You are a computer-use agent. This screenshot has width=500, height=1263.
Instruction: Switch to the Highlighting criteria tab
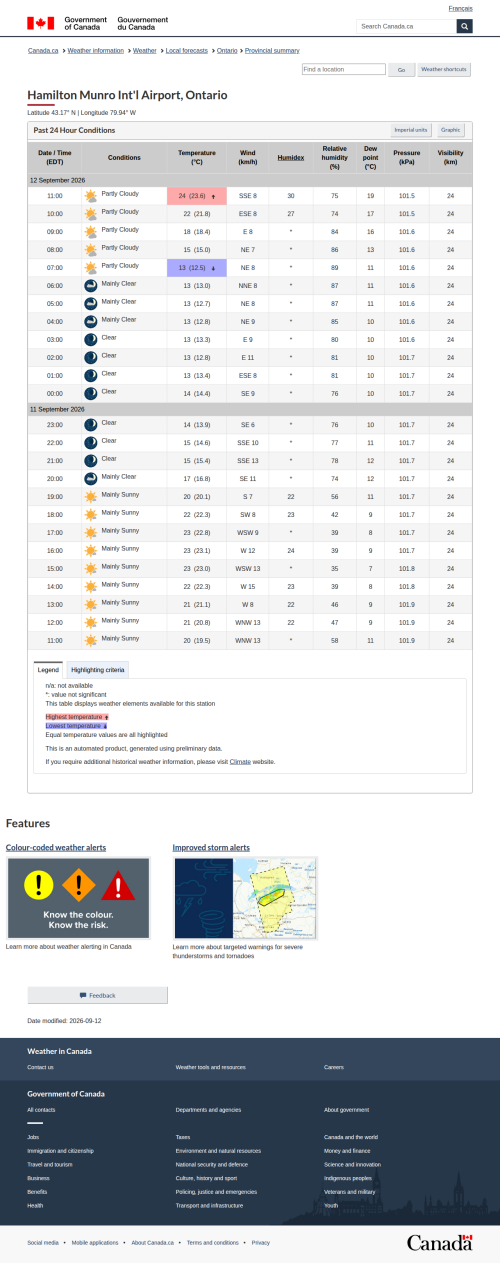pyautogui.click(x=98, y=669)
